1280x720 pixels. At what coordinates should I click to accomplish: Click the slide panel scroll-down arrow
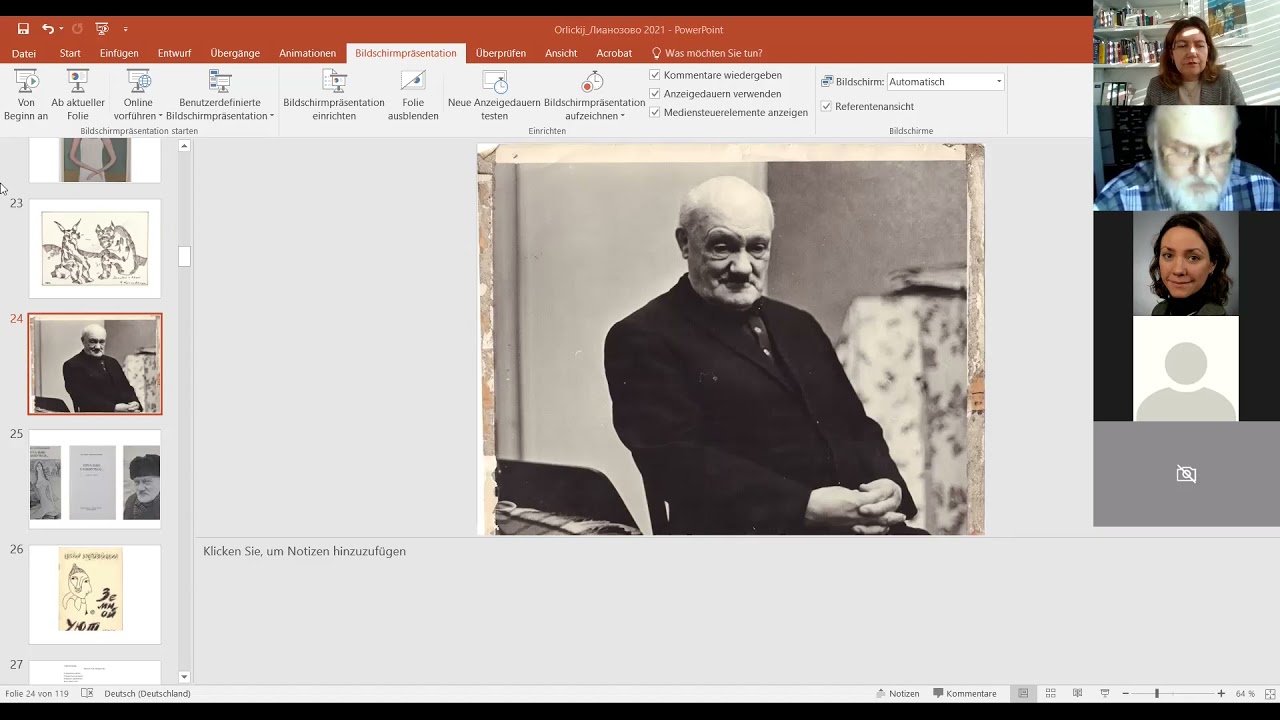(184, 677)
